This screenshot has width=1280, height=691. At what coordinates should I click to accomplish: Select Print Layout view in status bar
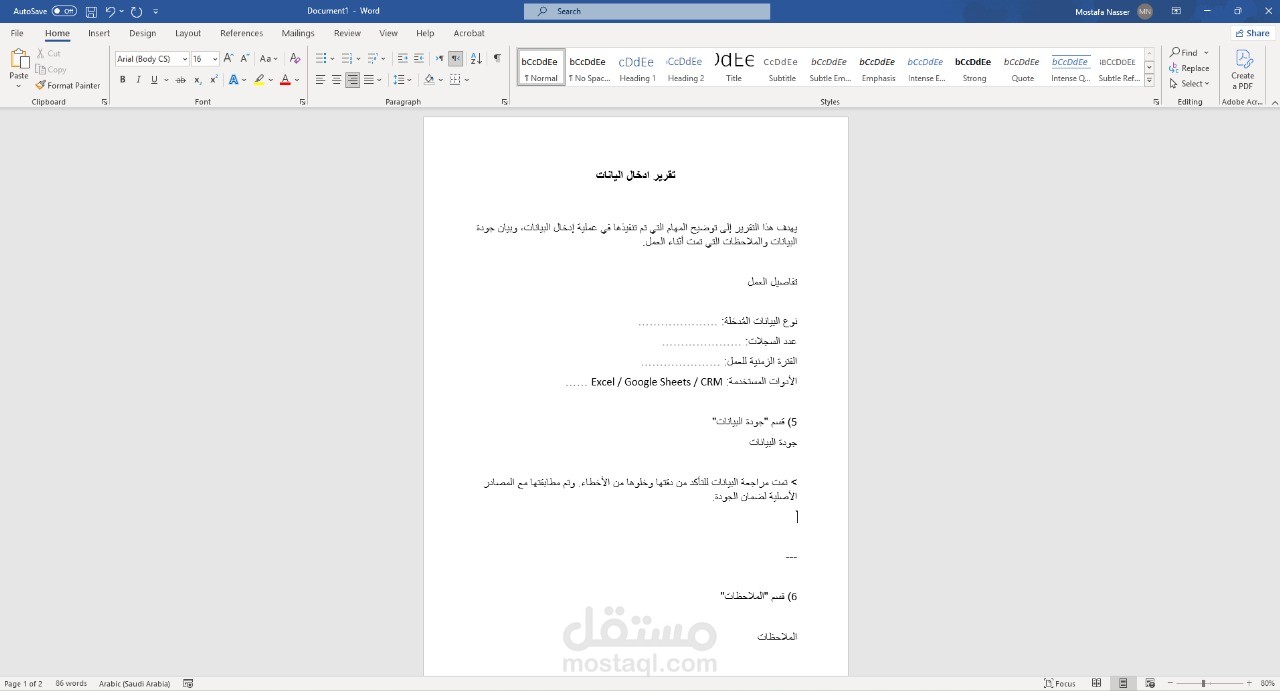tap(1123, 683)
